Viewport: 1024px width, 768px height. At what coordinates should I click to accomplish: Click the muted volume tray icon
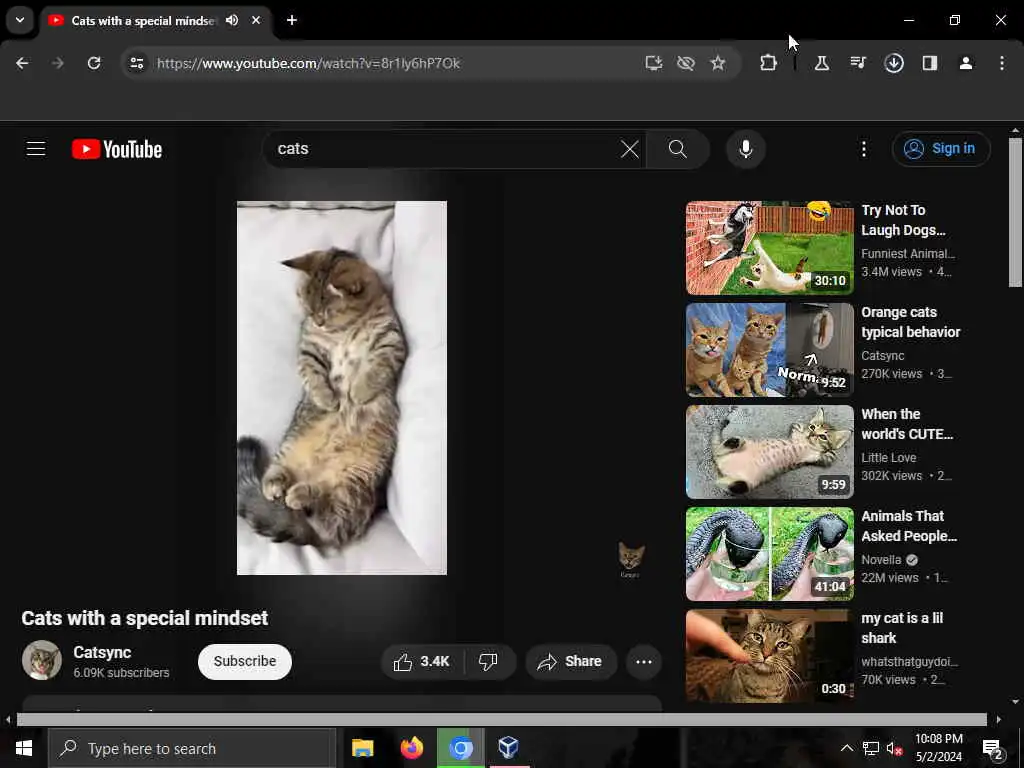(x=894, y=749)
